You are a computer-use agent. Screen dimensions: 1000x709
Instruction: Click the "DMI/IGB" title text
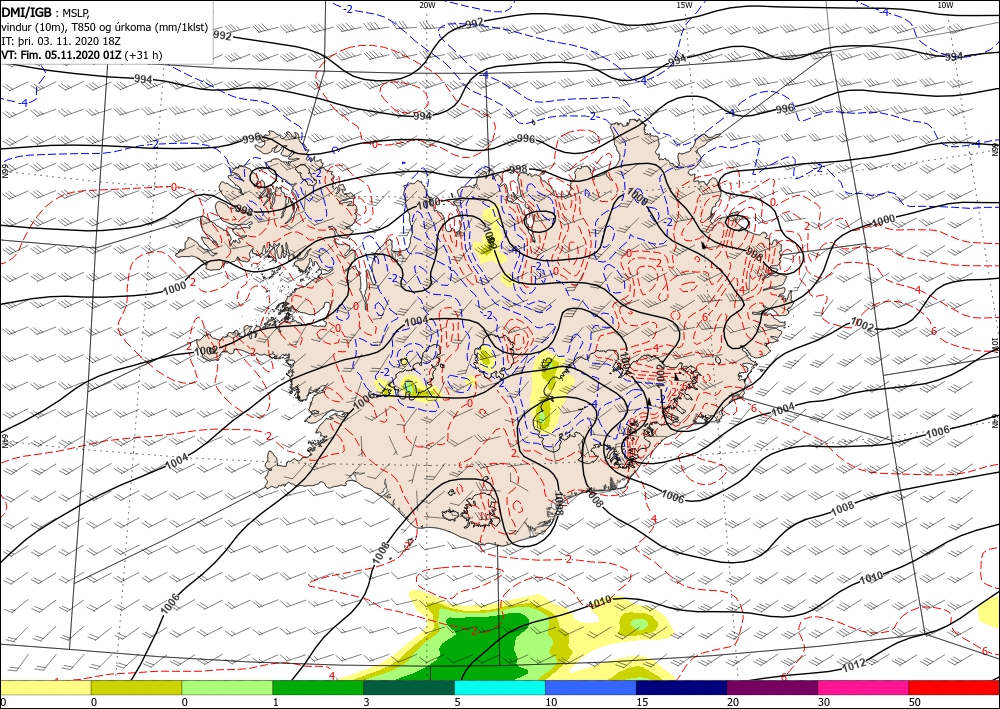[27, 12]
